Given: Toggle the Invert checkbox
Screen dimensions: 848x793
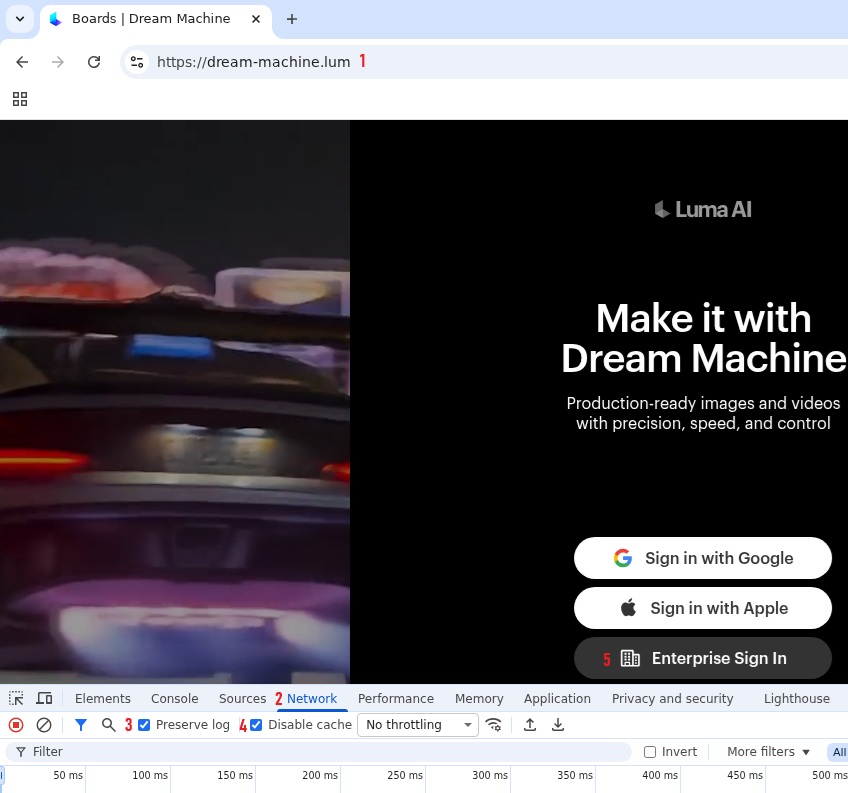Looking at the screenshot, I should pyautogui.click(x=650, y=752).
